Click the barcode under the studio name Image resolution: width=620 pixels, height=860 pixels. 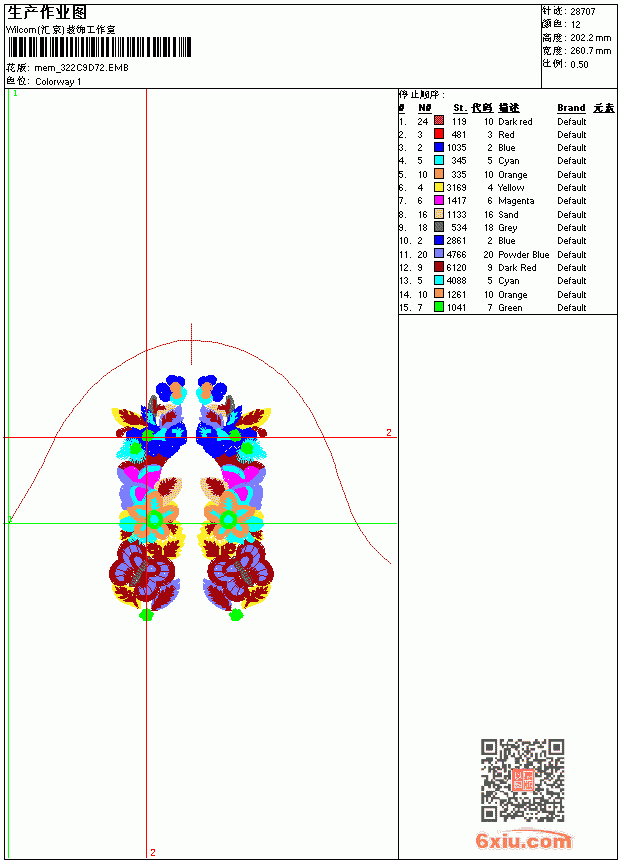click(99, 47)
